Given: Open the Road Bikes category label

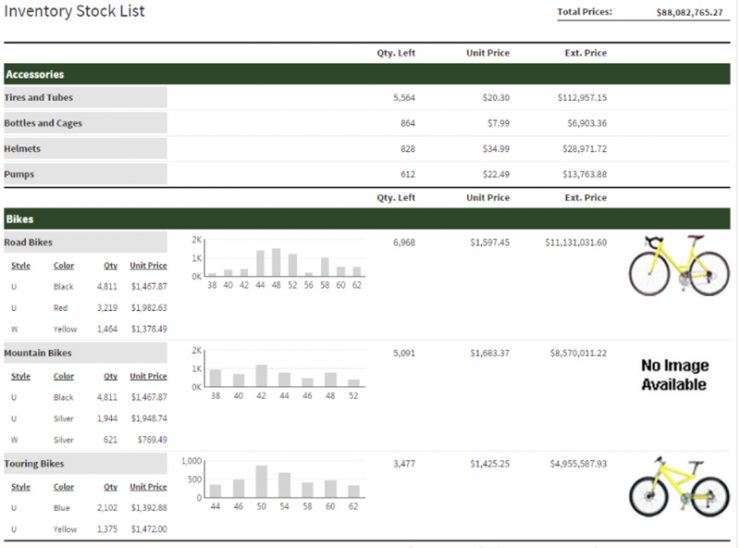Looking at the screenshot, I should (x=29, y=243).
